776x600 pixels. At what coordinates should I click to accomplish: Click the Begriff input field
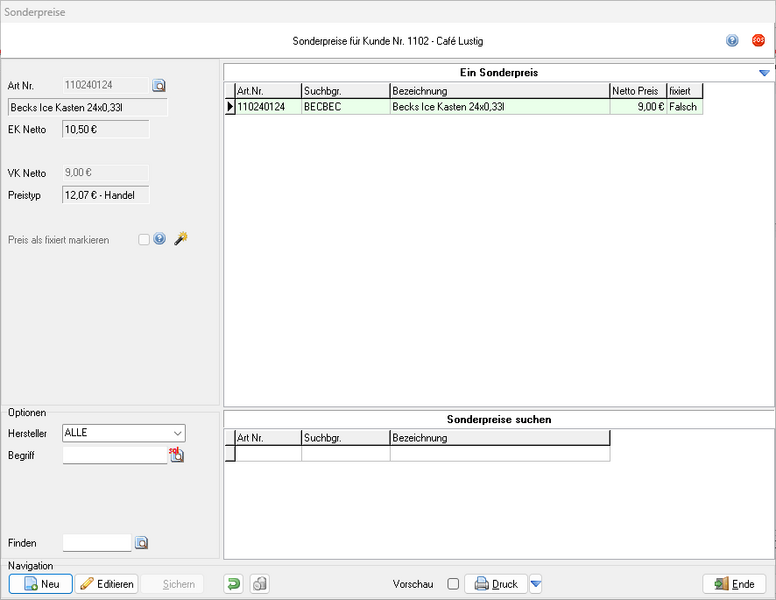pyautogui.click(x=114, y=455)
